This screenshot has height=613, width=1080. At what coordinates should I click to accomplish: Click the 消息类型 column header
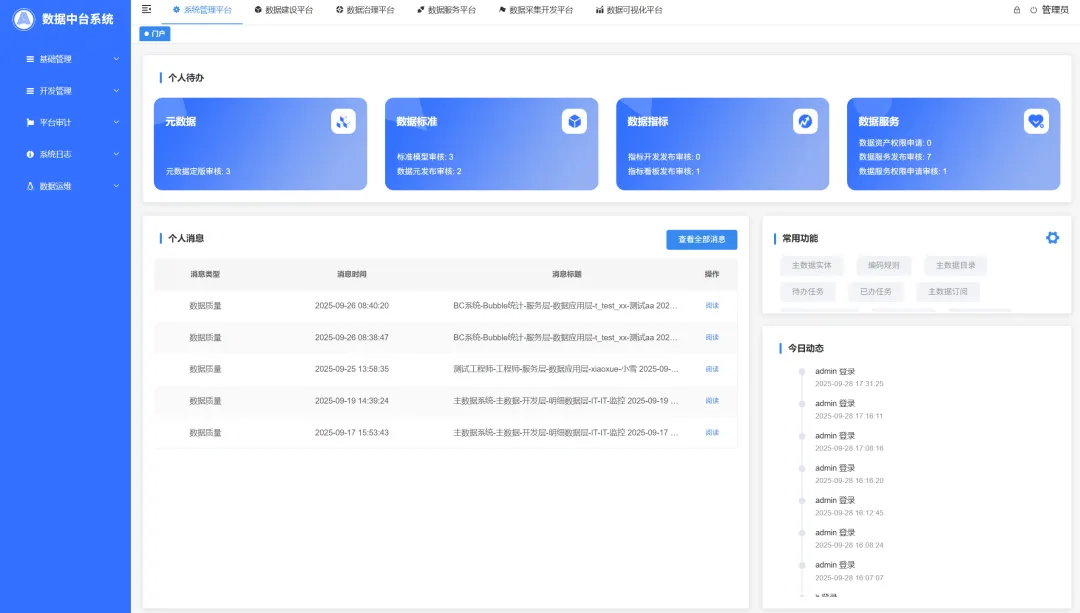205,274
